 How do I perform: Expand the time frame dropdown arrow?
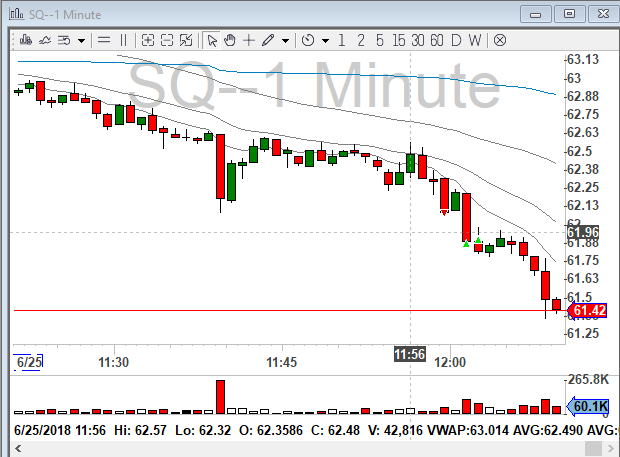point(325,40)
